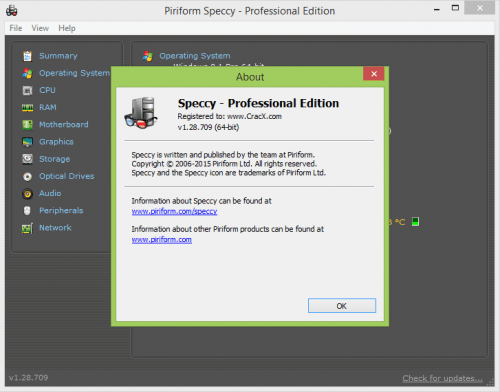The width and height of the screenshot is (500, 392).
Task: Select the Network section
Action: pyautogui.click(x=55, y=228)
